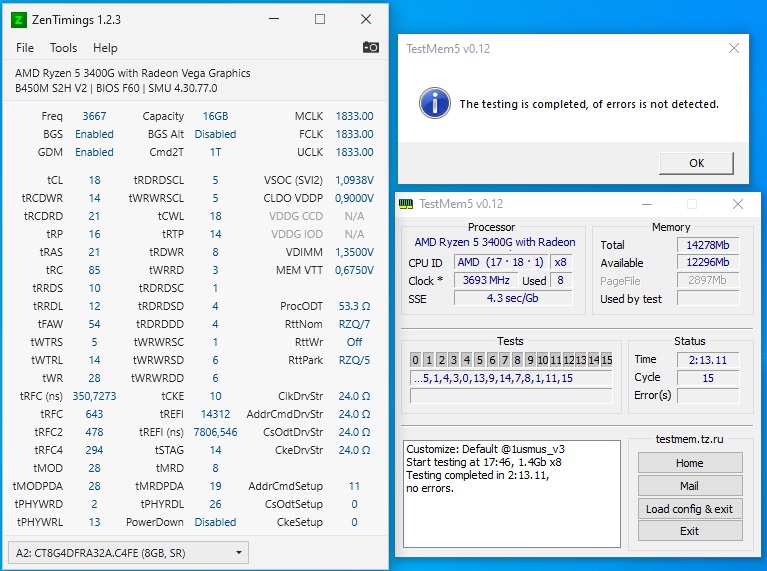Click the x8 core count field
Screen dimensions: 767x571
[x=561, y=262]
